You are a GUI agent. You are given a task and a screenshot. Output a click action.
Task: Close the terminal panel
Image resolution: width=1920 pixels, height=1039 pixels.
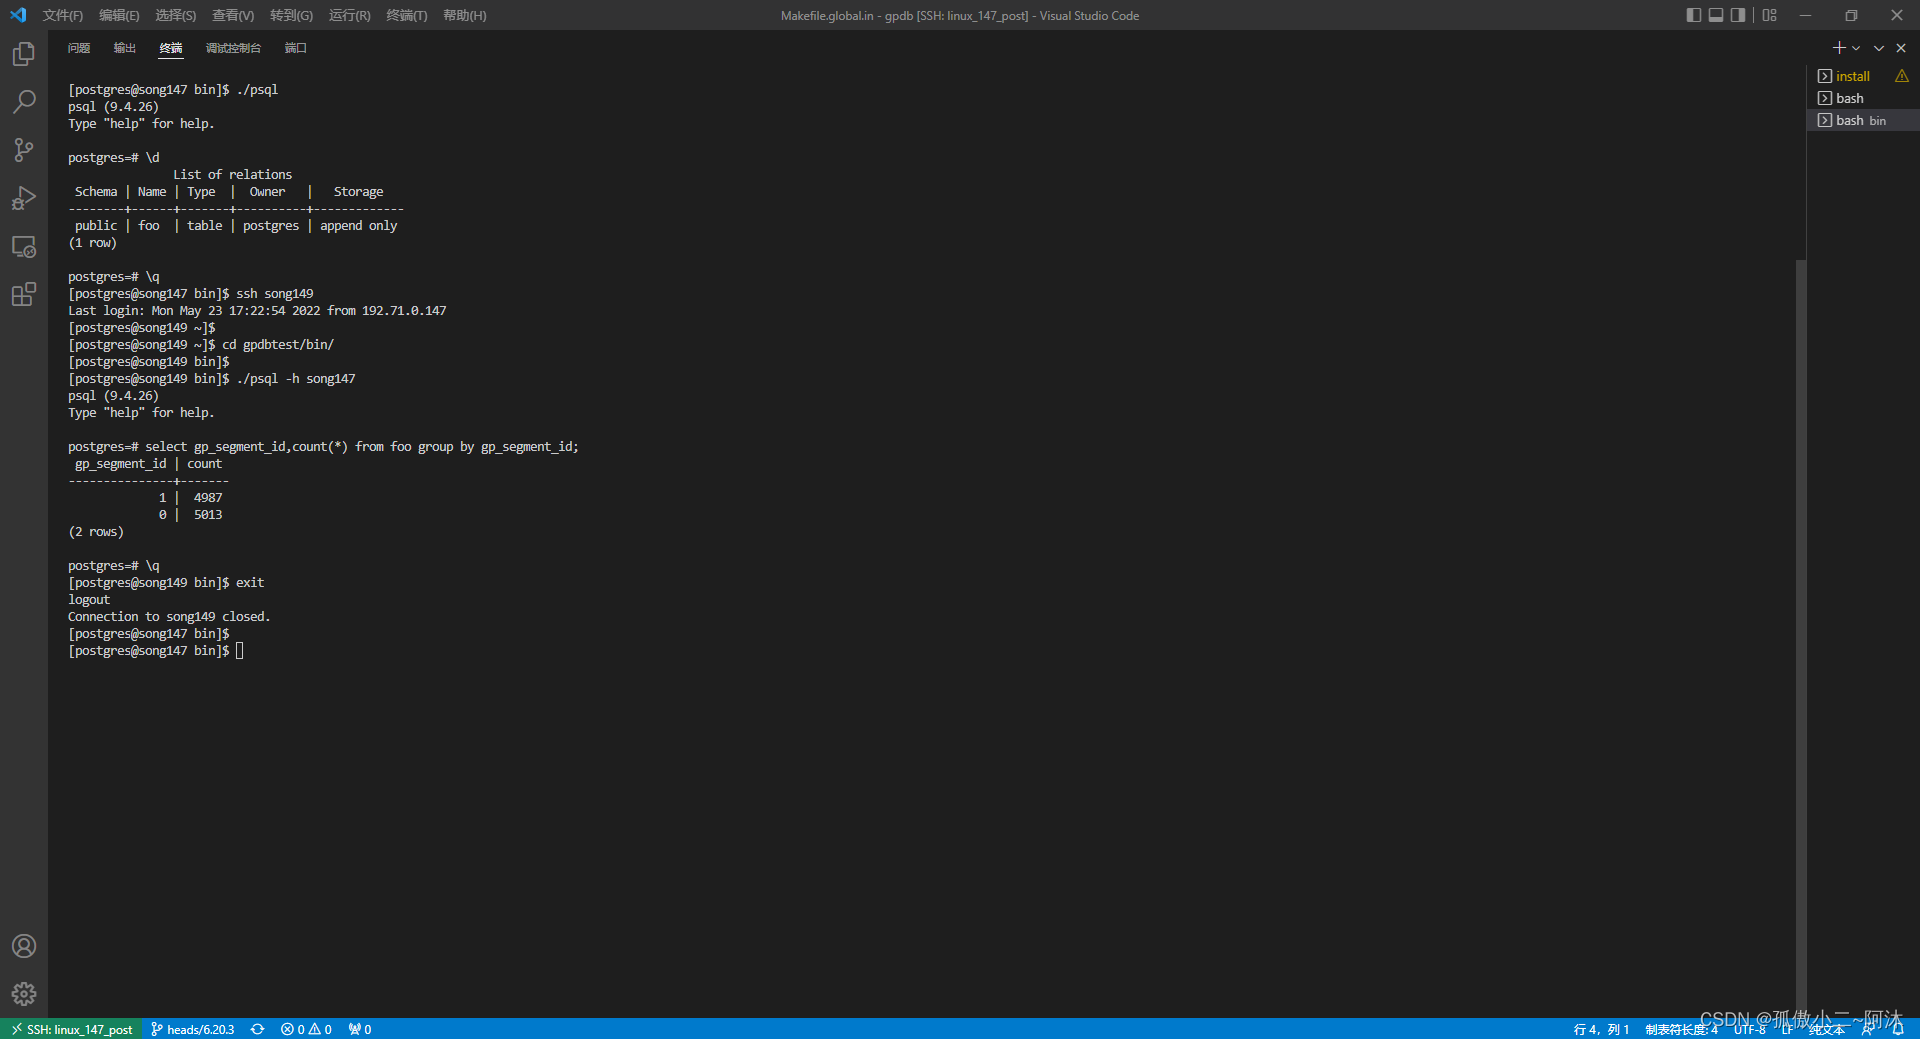point(1901,48)
